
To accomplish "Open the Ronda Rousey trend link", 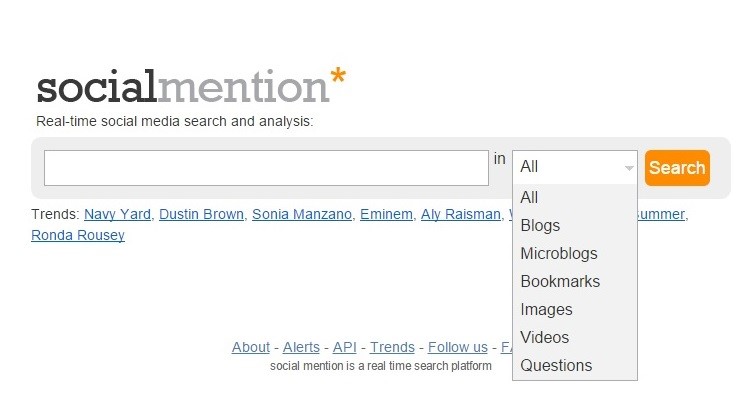I will [78, 235].
